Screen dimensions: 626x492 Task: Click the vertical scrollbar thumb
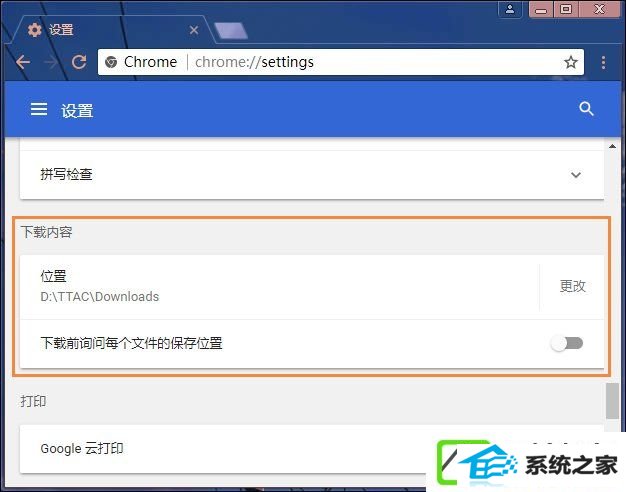click(612, 401)
